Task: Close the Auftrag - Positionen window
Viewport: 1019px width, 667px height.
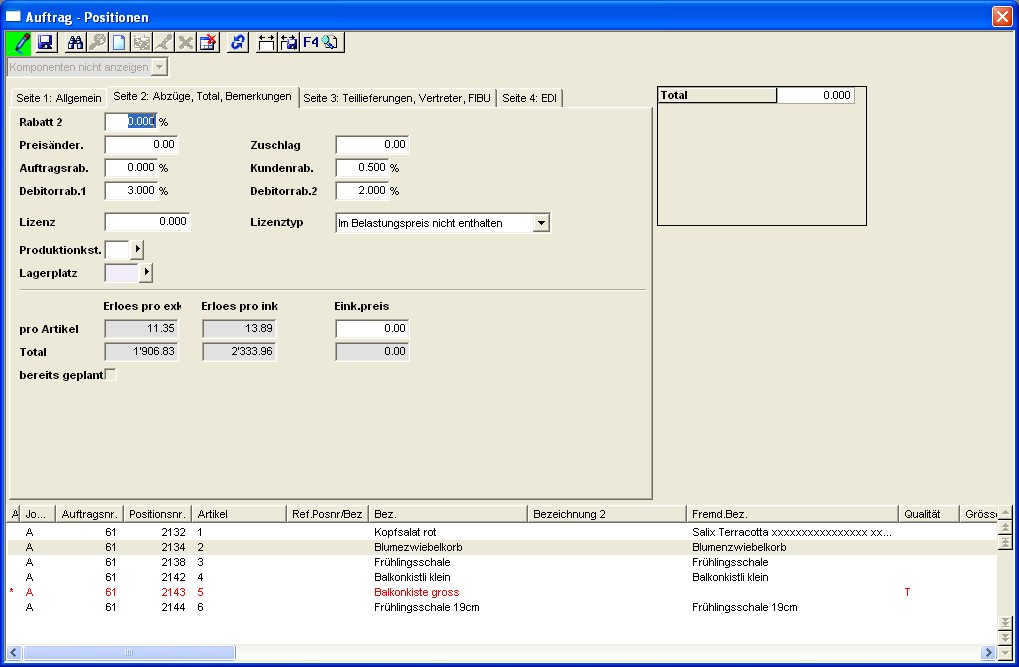Action: pyautogui.click(x=1001, y=16)
